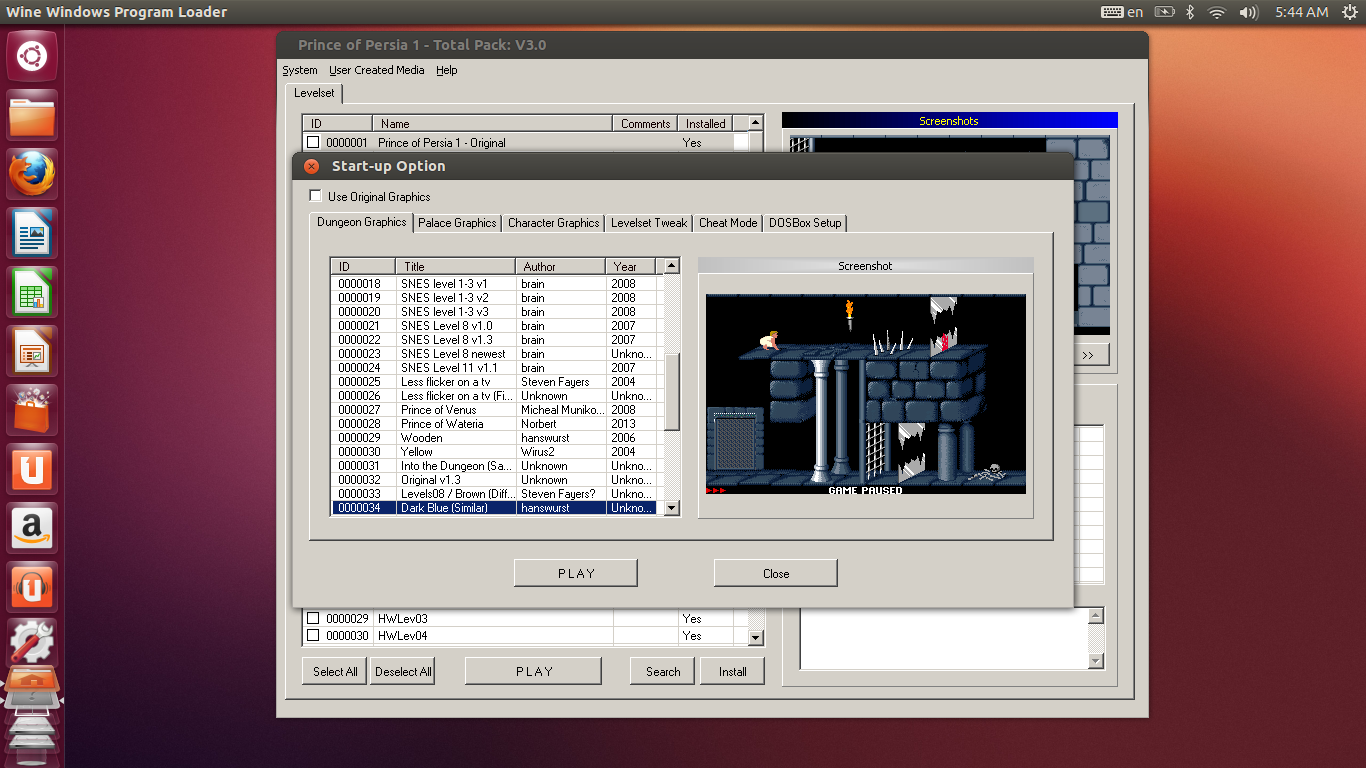Click the Install button

(733, 671)
